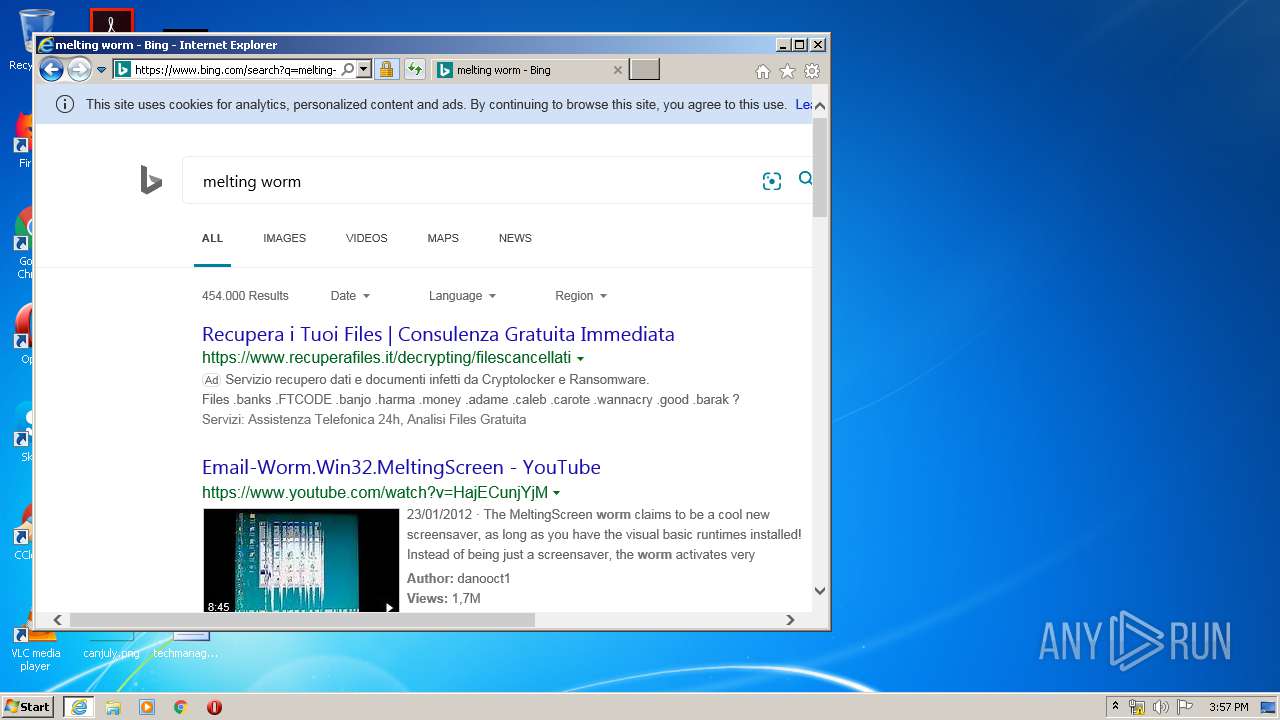The height and width of the screenshot is (720, 1280).
Task: Click the volume speaker tray icon
Action: click(1161, 707)
